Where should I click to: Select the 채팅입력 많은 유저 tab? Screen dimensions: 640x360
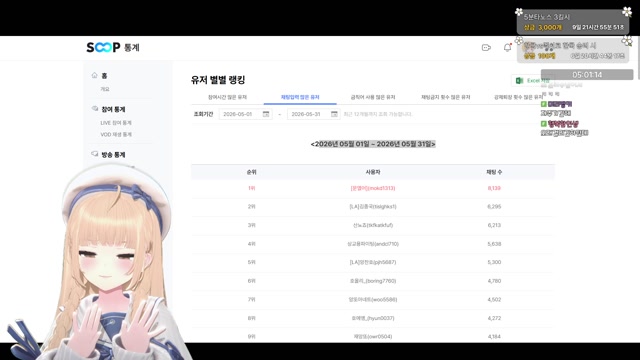(x=300, y=97)
